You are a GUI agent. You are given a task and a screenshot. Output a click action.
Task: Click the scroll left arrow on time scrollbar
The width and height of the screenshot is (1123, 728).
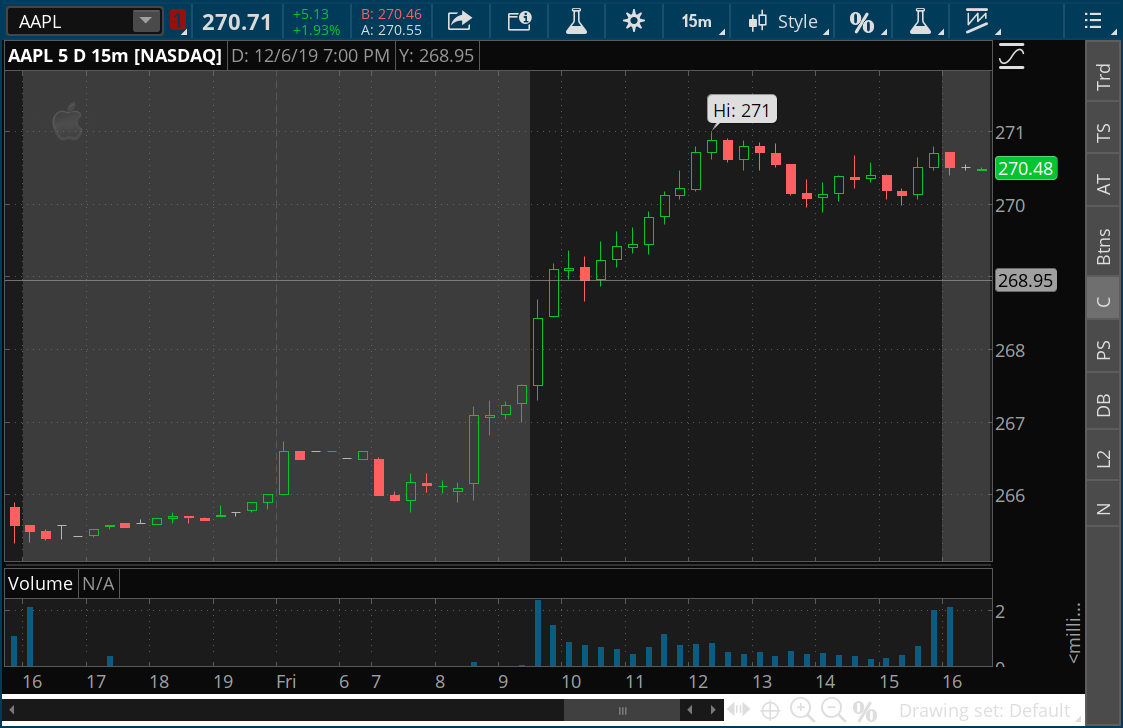[11, 710]
